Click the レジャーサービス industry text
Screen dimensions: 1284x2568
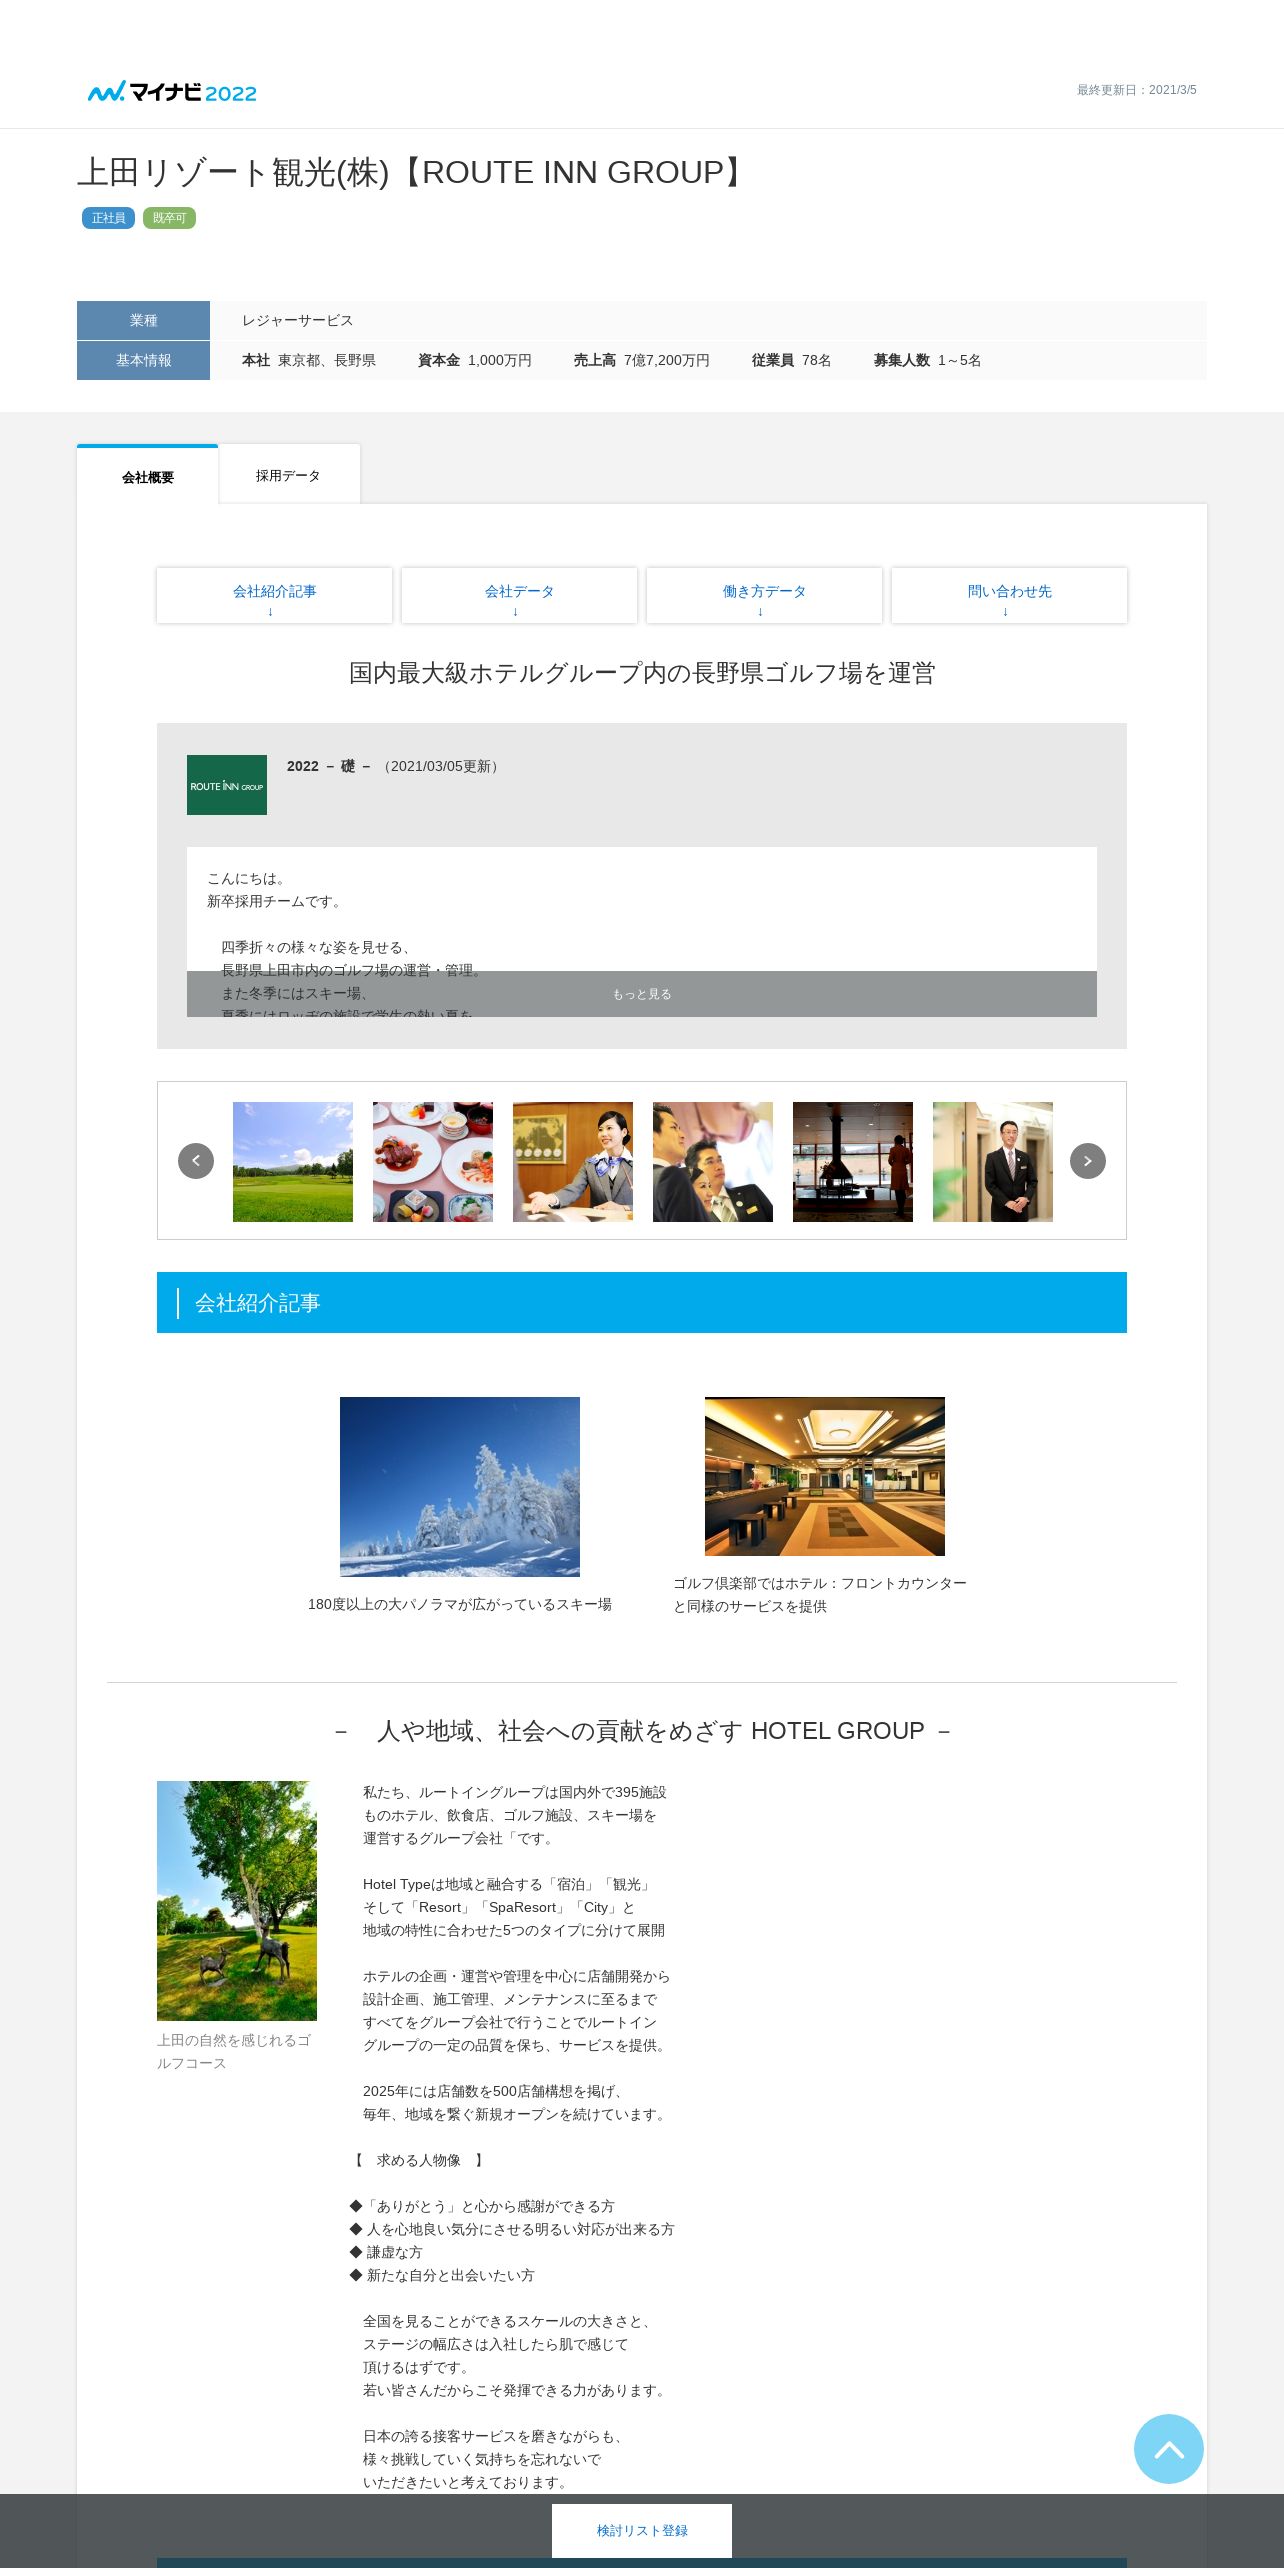297,320
